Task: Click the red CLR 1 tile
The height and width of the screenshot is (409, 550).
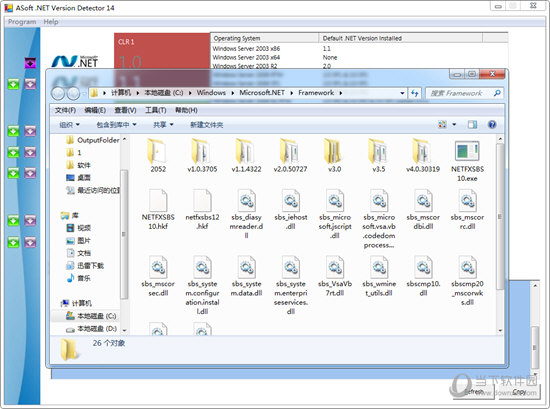Action: [x=162, y=51]
